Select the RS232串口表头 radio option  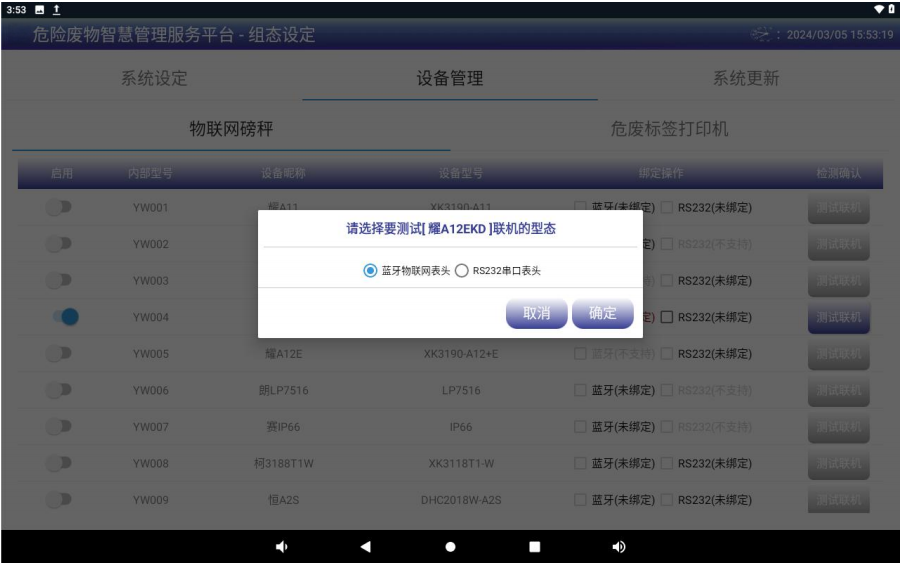462,270
